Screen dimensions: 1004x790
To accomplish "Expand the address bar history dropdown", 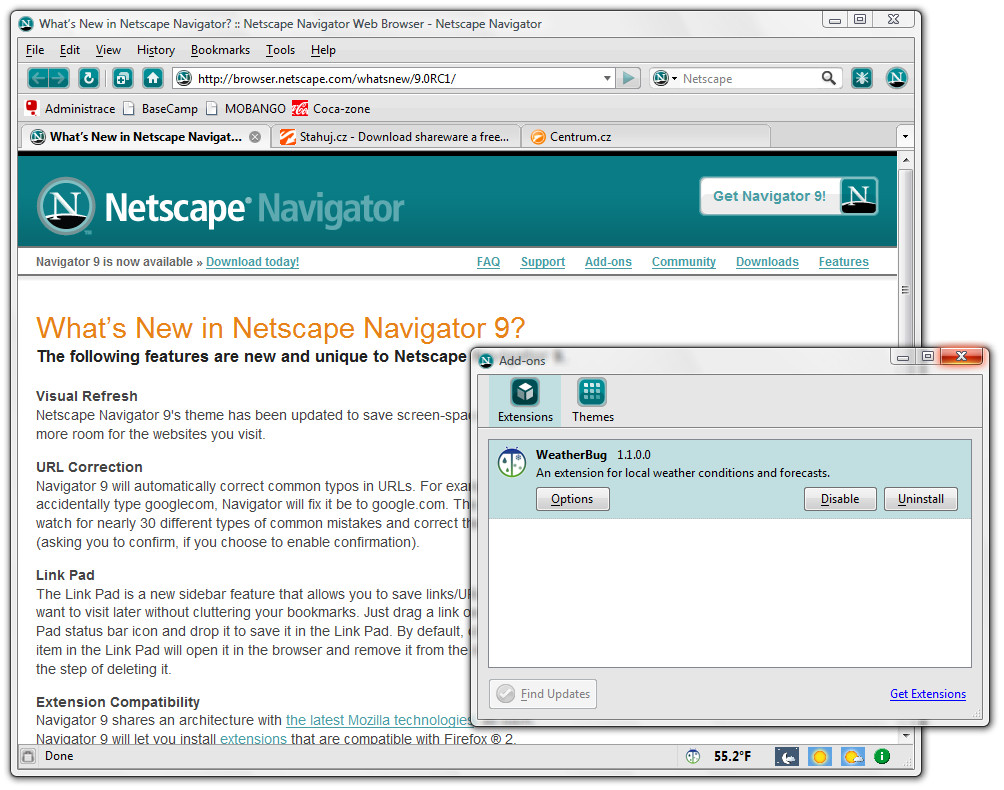I will 607,78.
